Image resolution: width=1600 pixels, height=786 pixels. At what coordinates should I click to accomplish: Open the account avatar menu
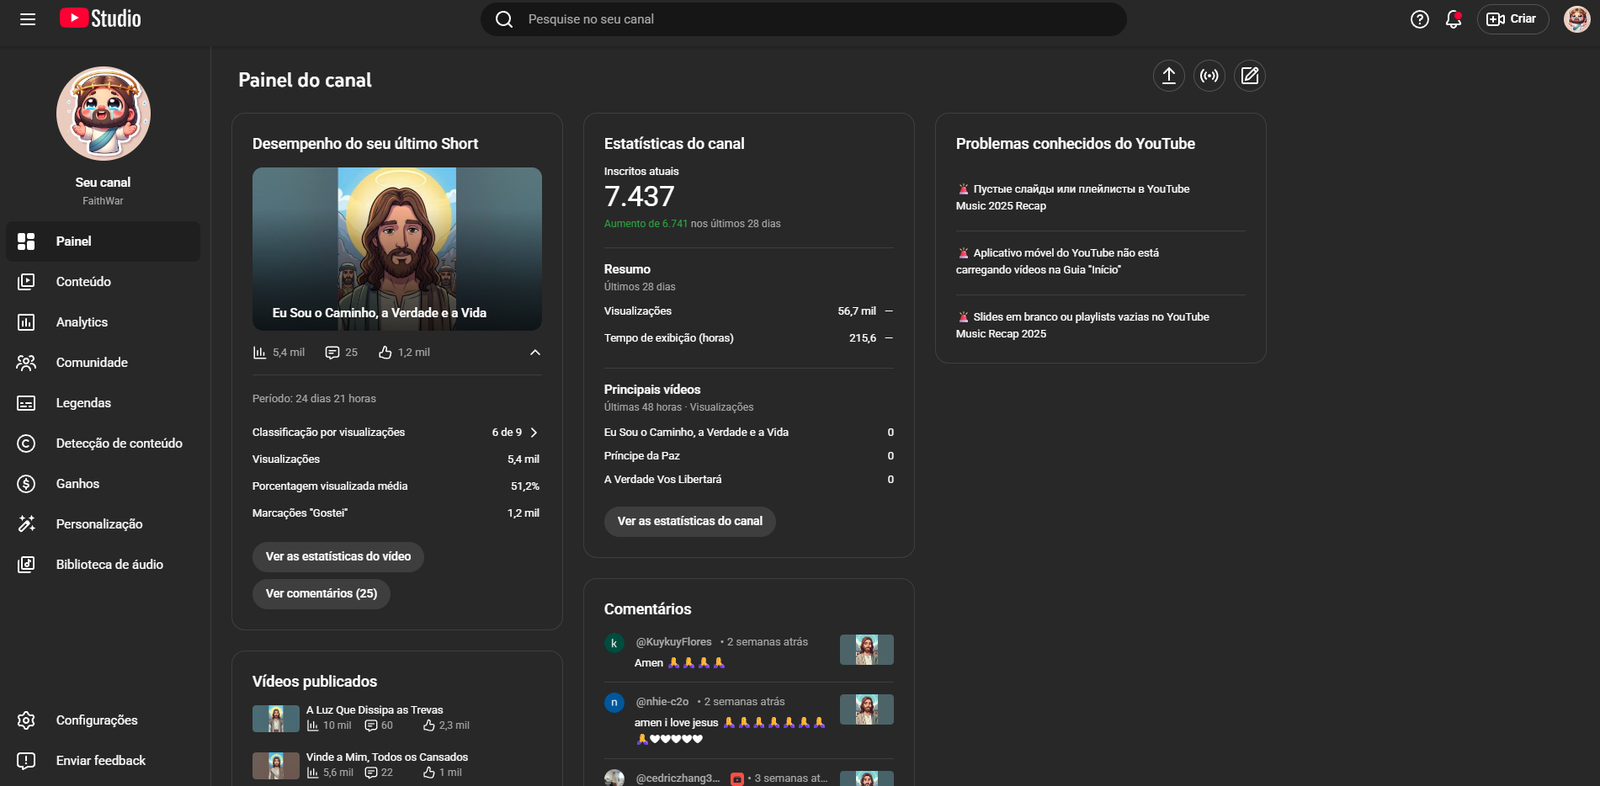(1576, 19)
